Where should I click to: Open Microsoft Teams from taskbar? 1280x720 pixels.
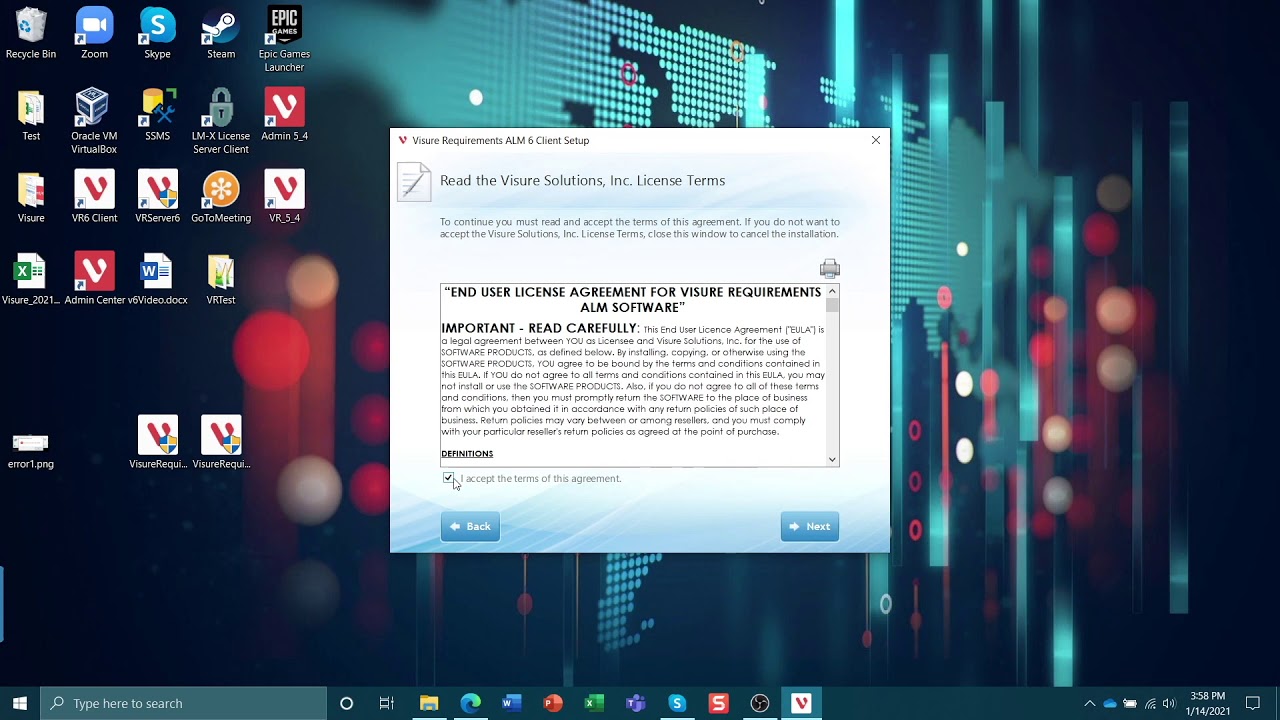point(635,703)
